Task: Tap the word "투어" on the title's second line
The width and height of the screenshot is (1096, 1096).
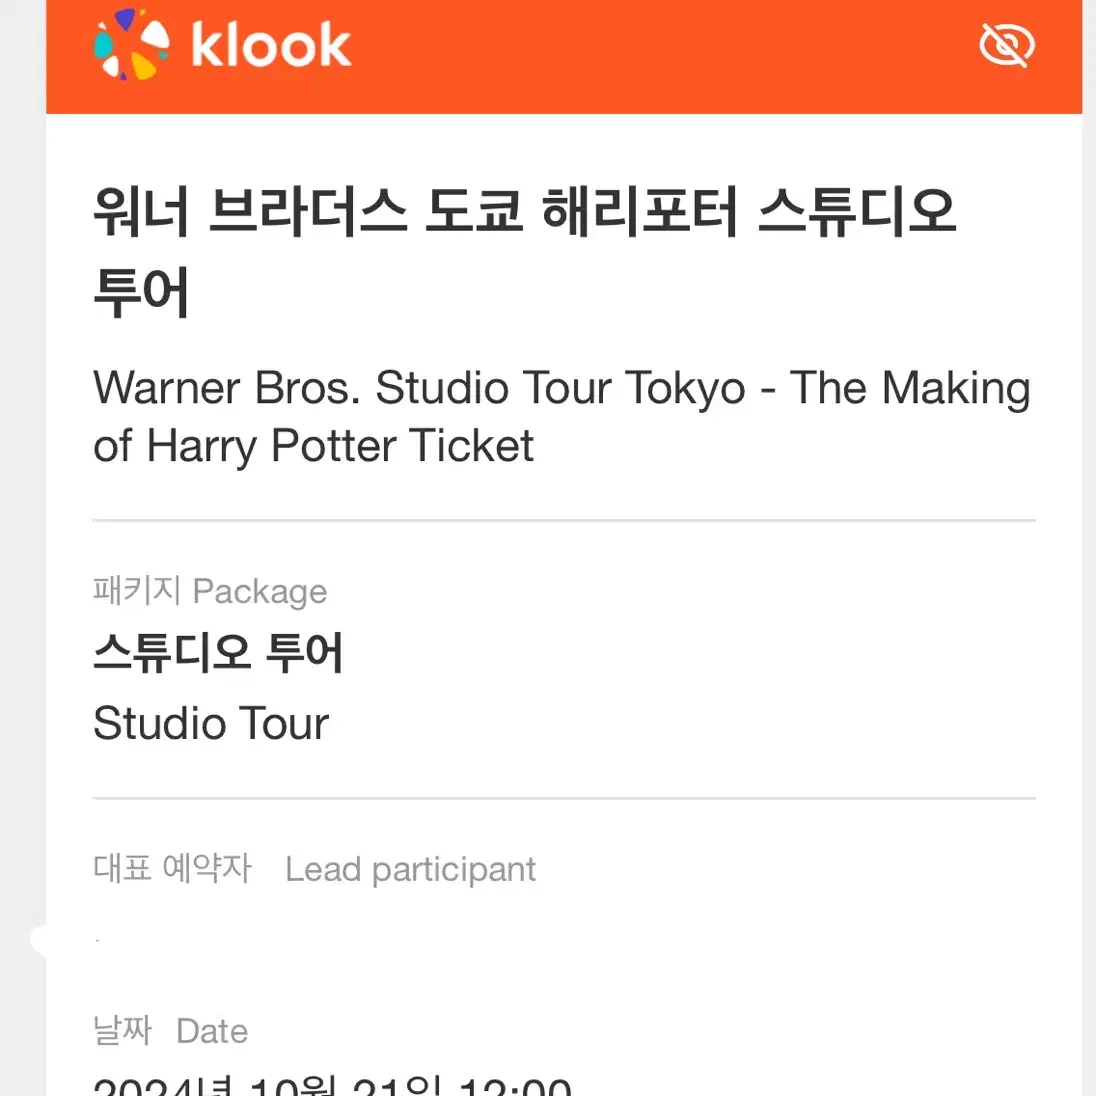Action: [141, 292]
